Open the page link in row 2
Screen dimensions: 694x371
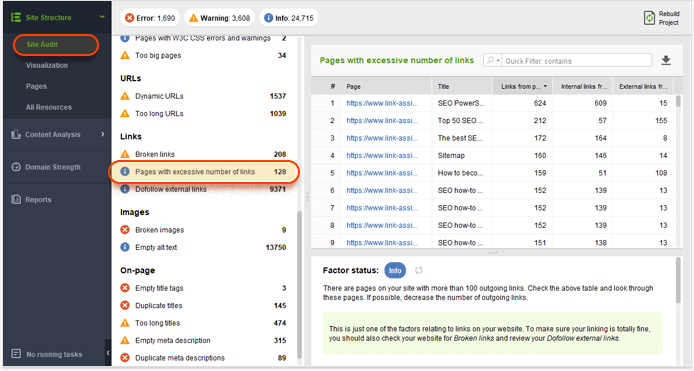pyautogui.click(x=382, y=120)
